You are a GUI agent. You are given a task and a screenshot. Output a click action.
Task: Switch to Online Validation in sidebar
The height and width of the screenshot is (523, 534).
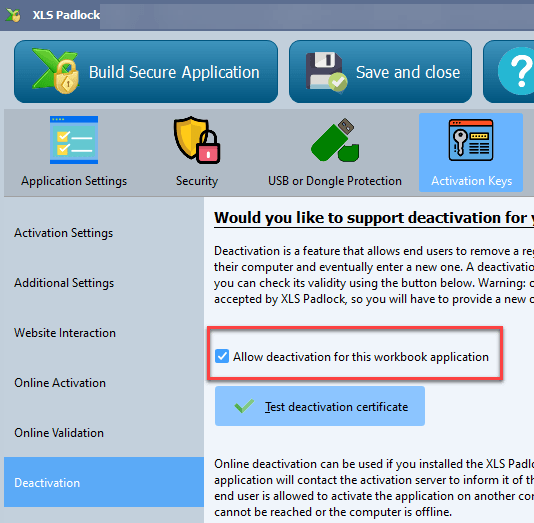[x=59, y=433]
